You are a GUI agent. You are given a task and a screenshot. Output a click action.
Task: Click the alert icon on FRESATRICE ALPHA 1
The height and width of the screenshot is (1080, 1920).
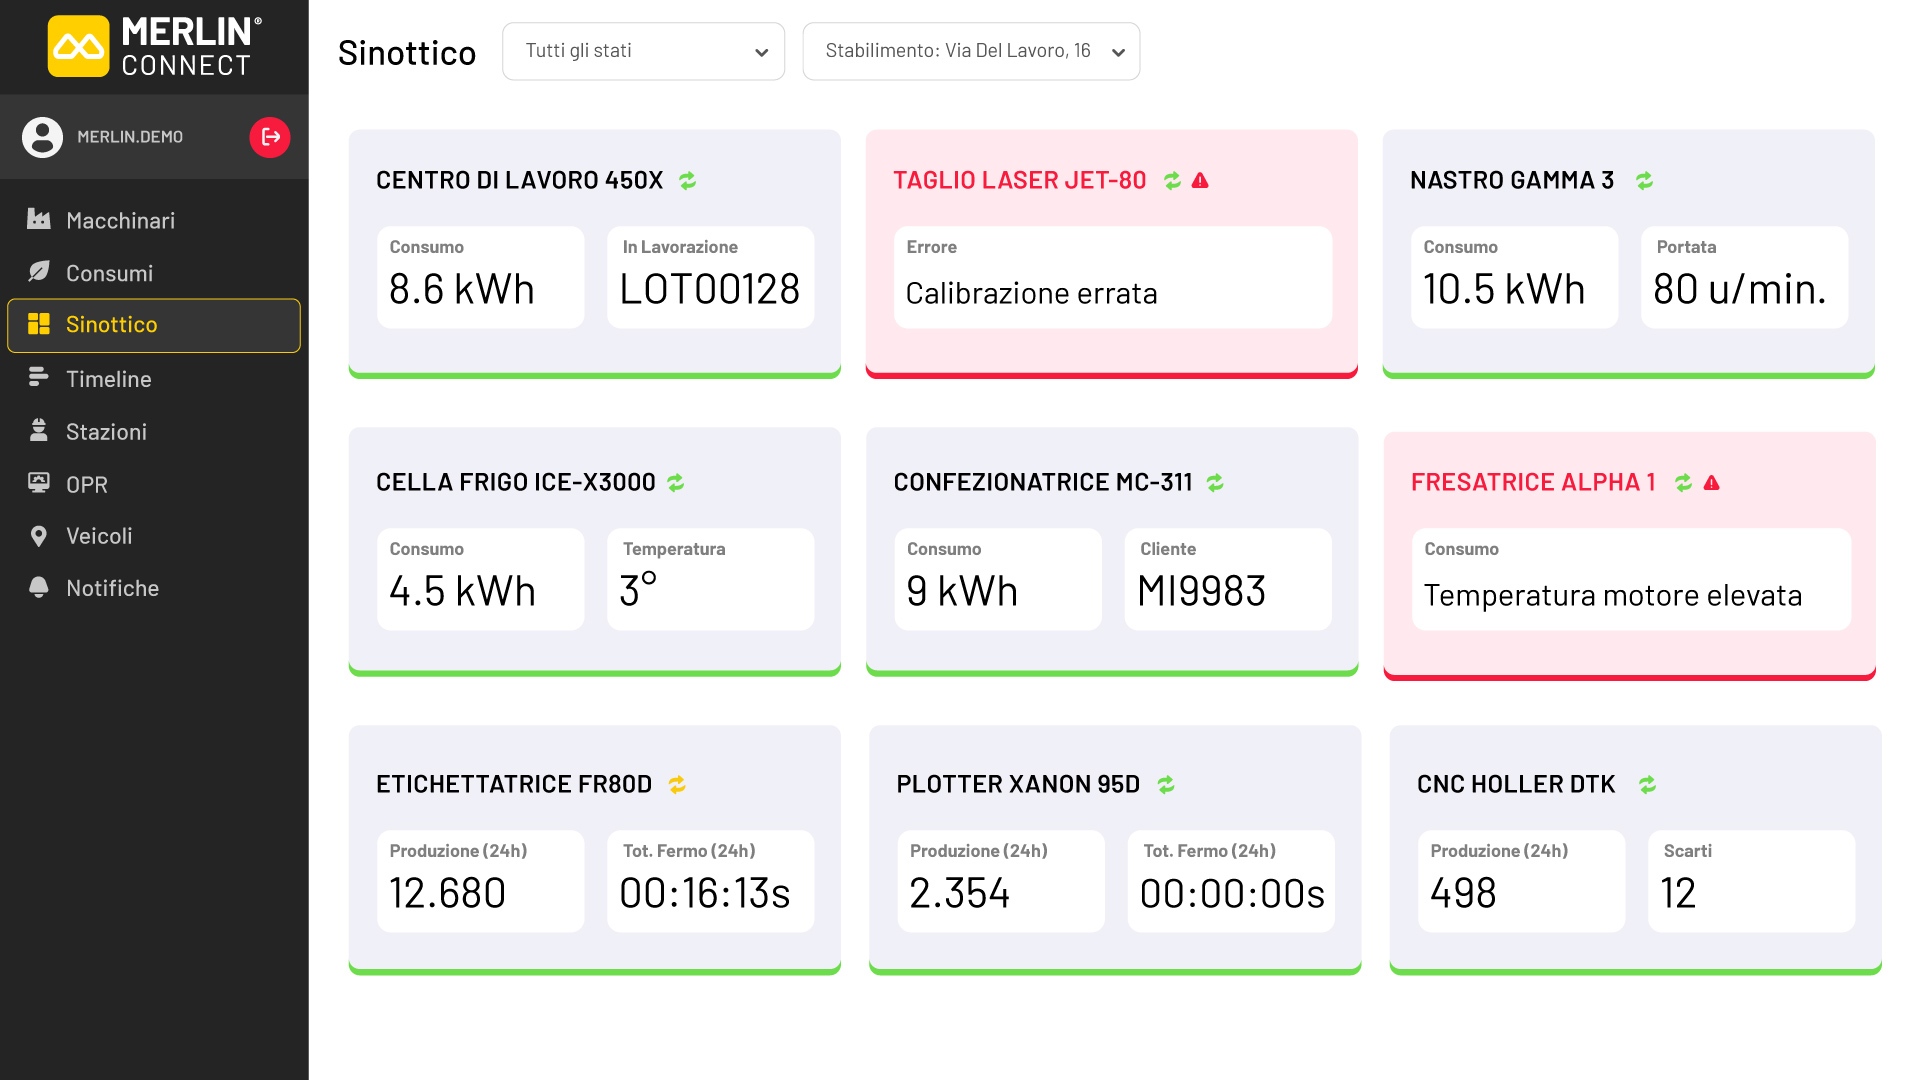[1712, 482]
